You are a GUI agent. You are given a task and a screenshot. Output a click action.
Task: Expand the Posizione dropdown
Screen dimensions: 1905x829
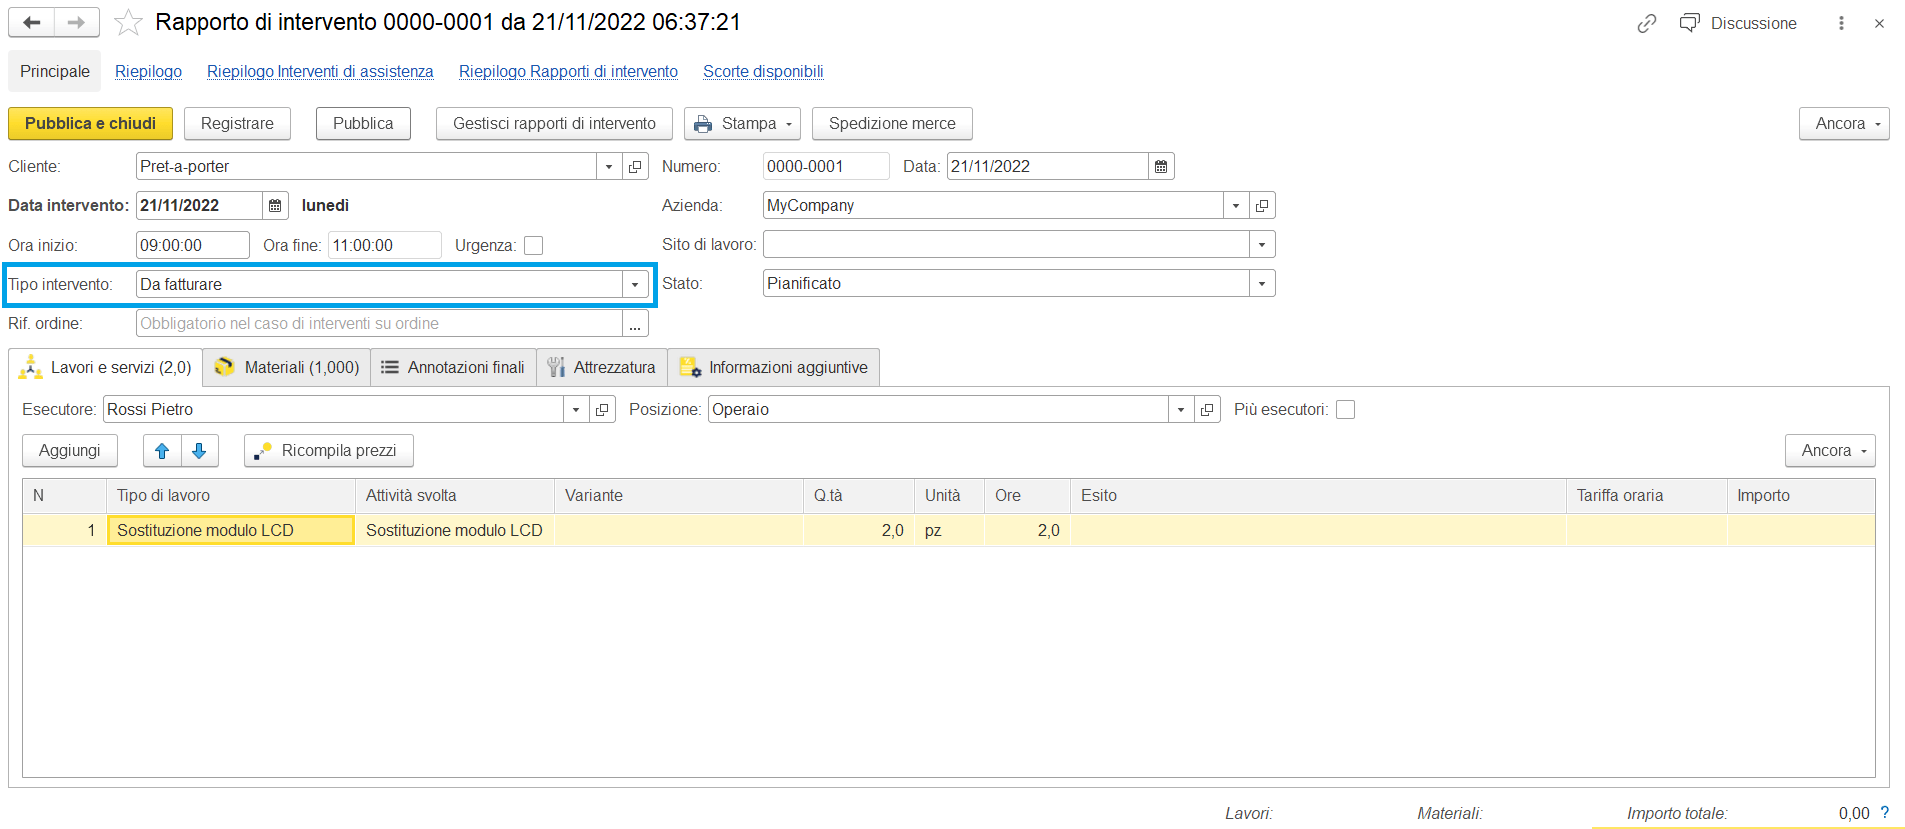tap(1181, 409)
